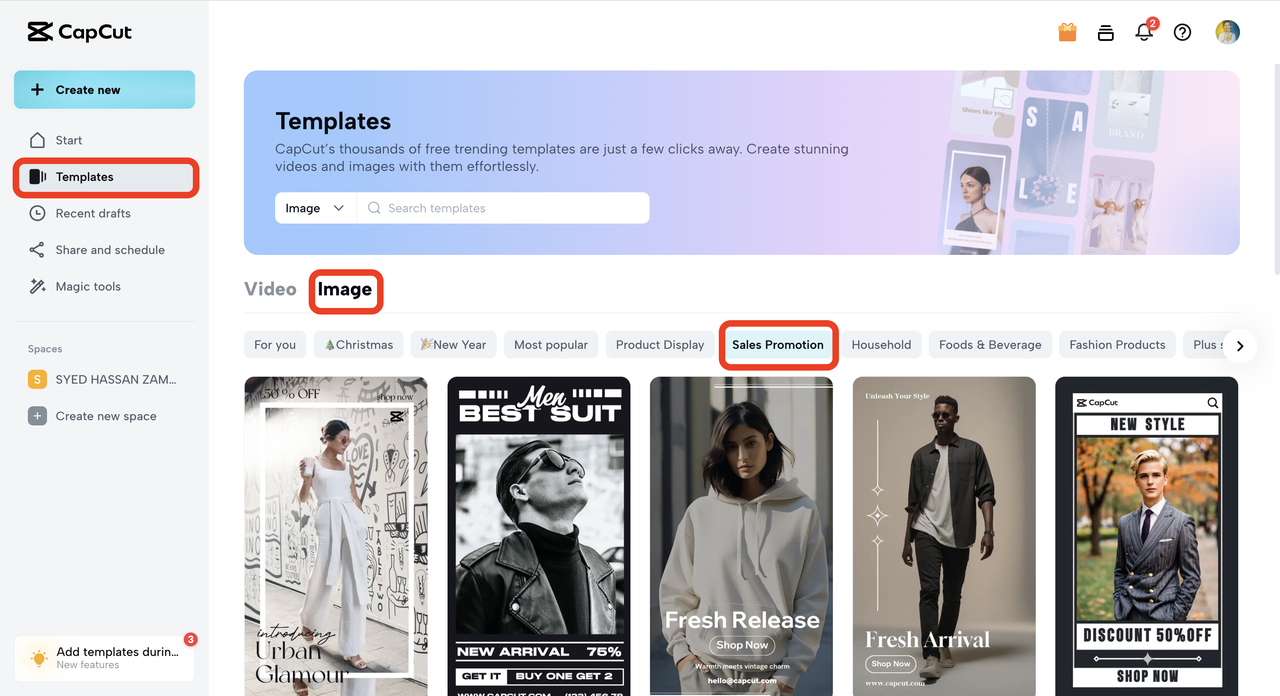Viewport: 1280px width, 696px height.
Task: Click the Spaces section label
Action: 45,349
